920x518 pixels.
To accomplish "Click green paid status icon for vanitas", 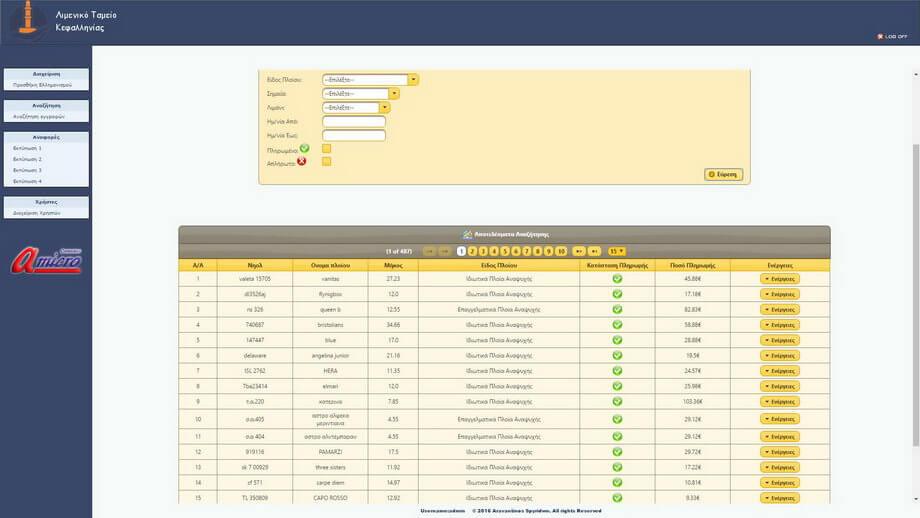I will tap(617, 279).
